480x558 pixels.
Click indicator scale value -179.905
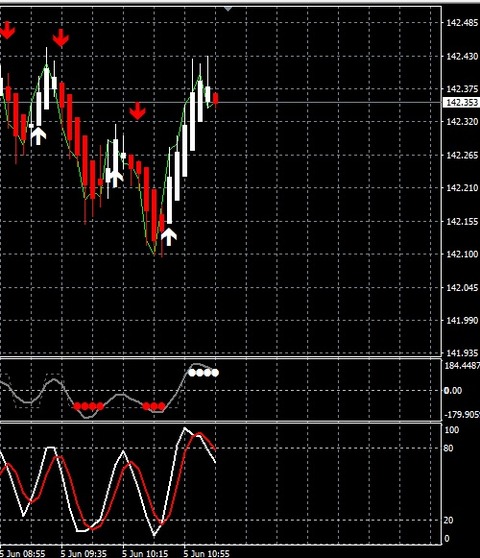462,415
